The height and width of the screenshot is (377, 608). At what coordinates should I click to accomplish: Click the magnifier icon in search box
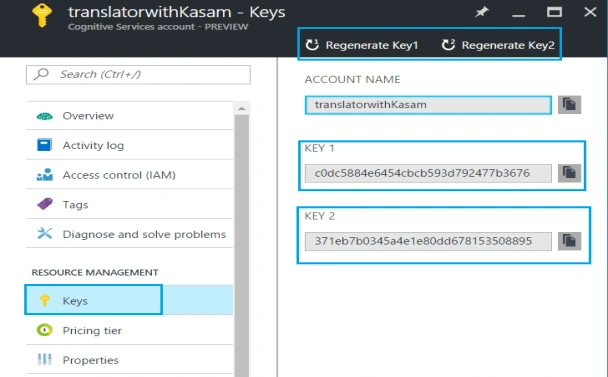point(41,74)
